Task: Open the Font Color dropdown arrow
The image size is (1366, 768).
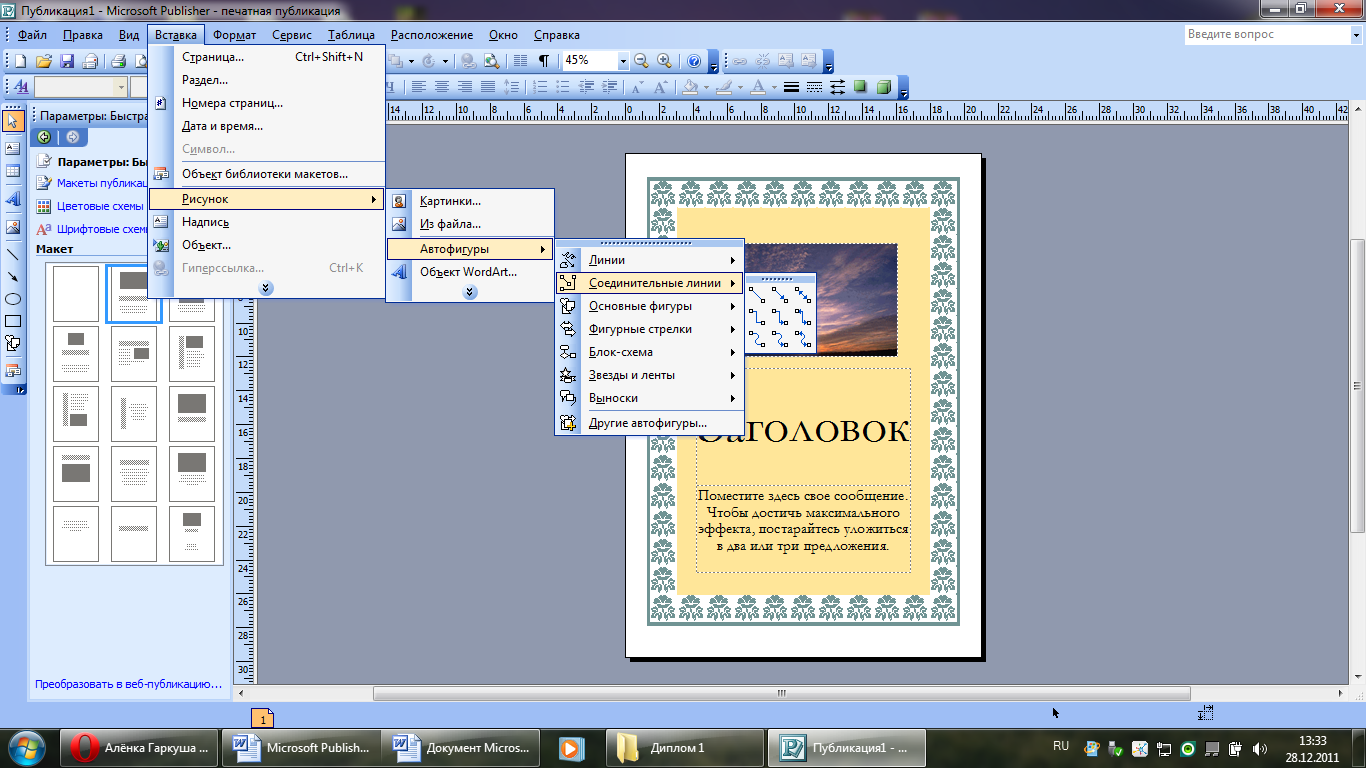Action: point(774,87)
